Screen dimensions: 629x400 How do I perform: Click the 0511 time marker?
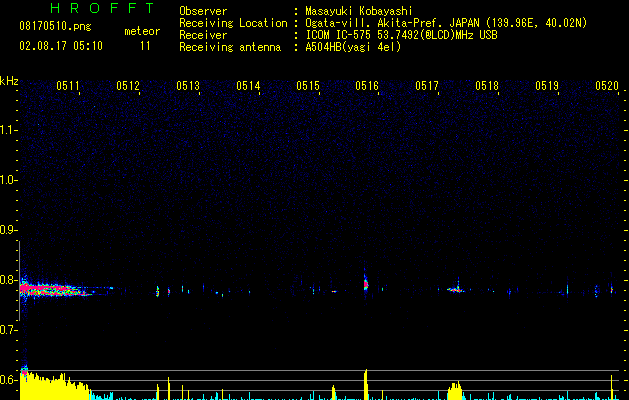(x=68, y=86)
